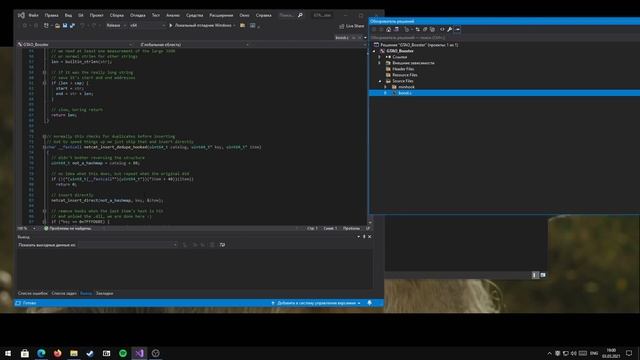The width and height of the screenshot is (640, 360).
Task: Open the Окно menu
Action: (x=244, y=15)
